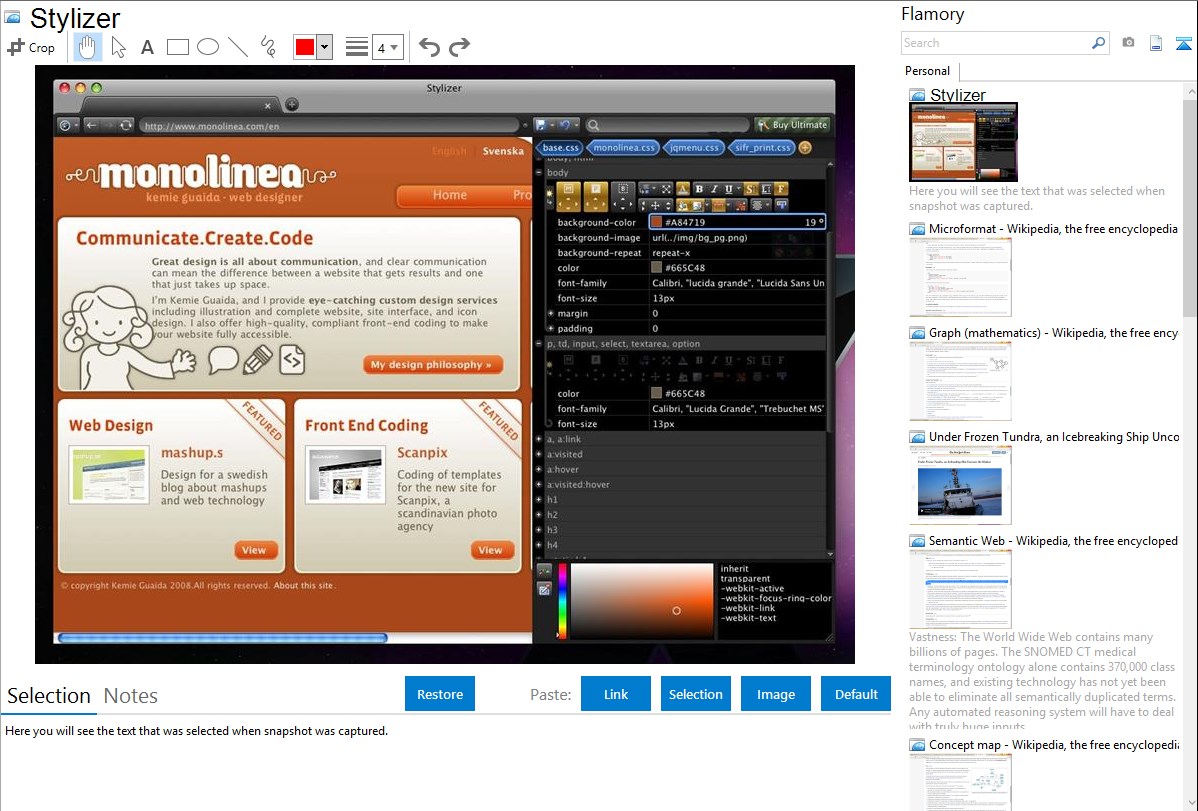Activate the hand pan tool
1198x811 pixels.
(87, 47)
